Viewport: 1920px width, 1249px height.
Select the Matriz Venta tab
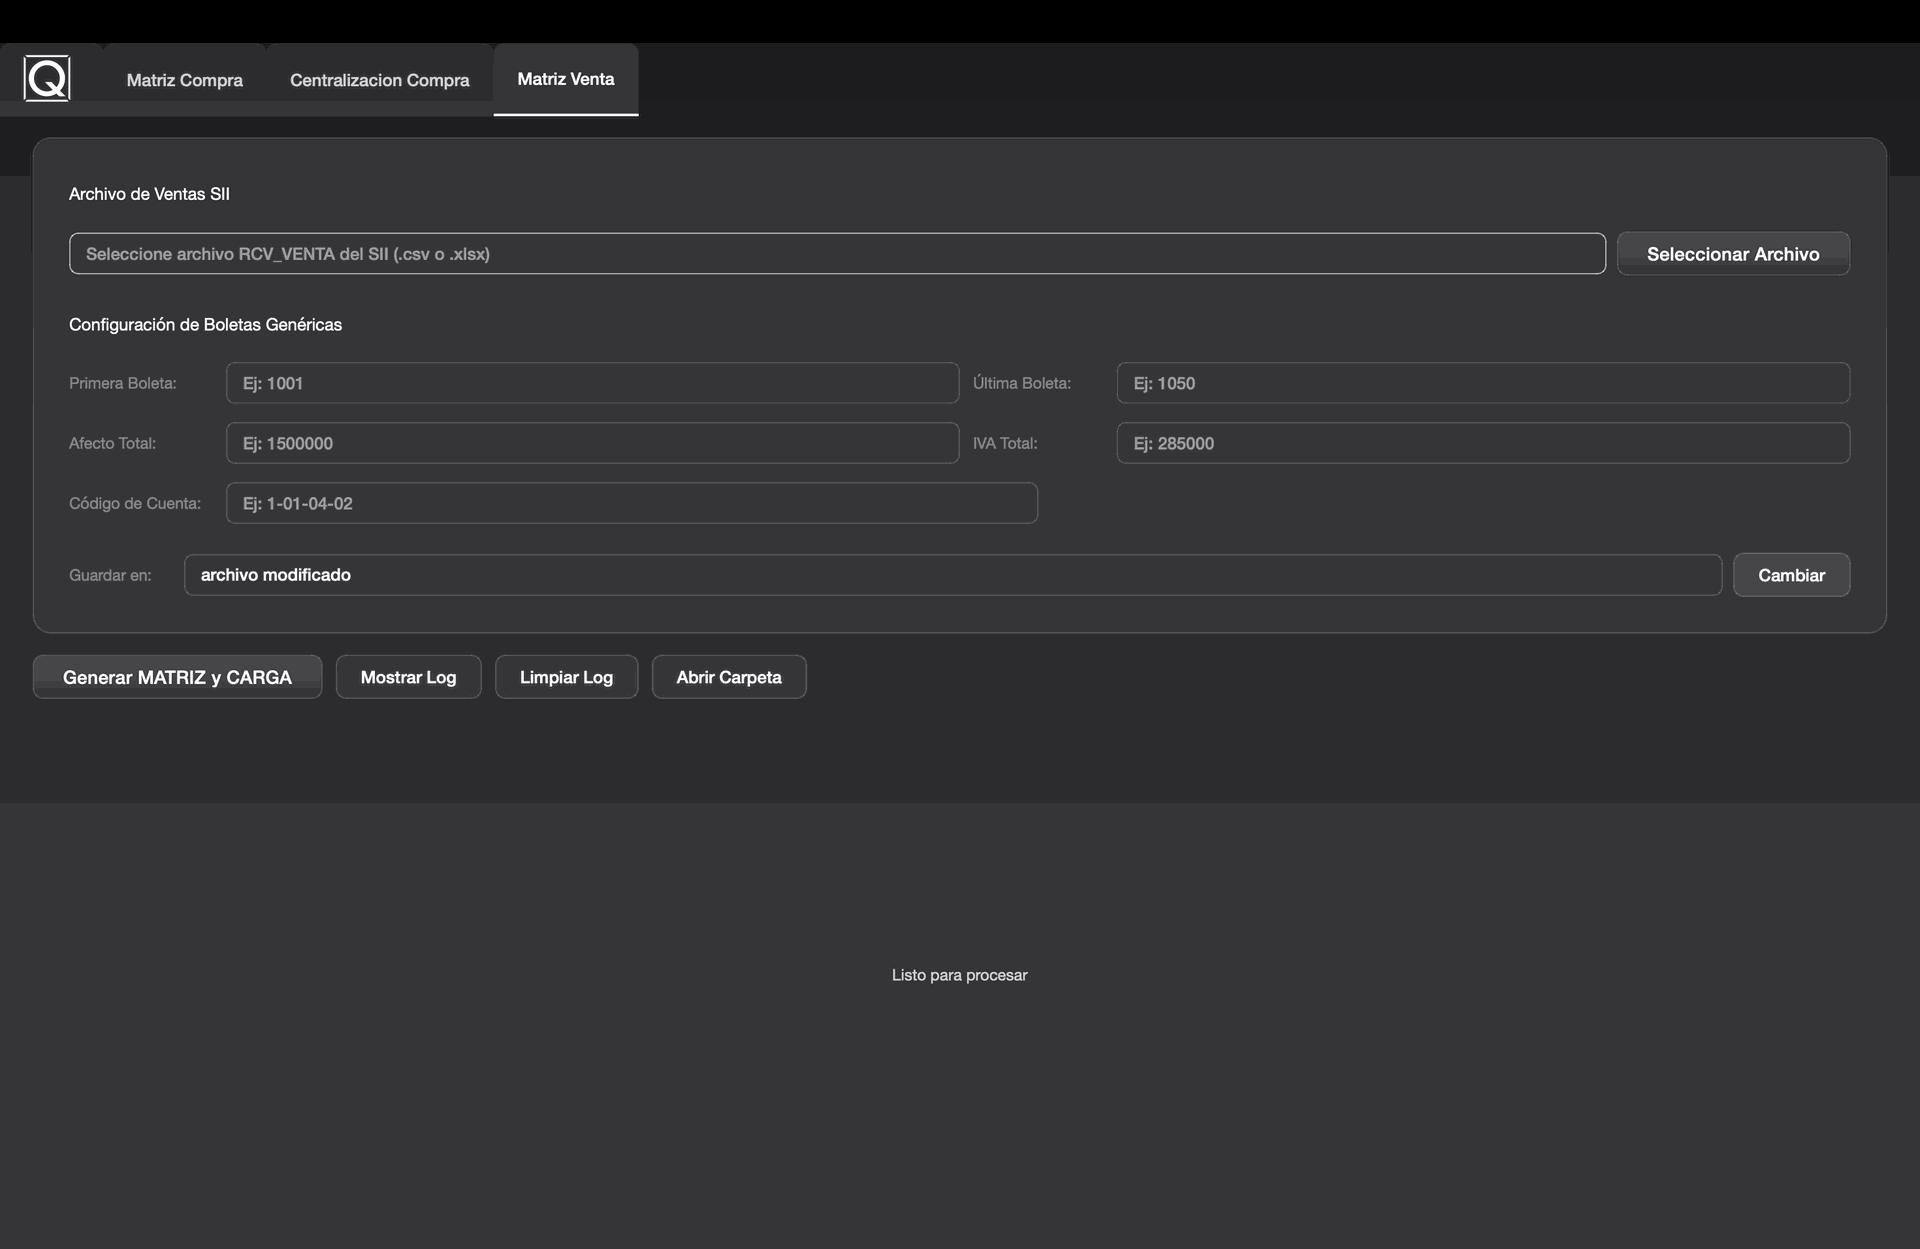coord(565,79)
